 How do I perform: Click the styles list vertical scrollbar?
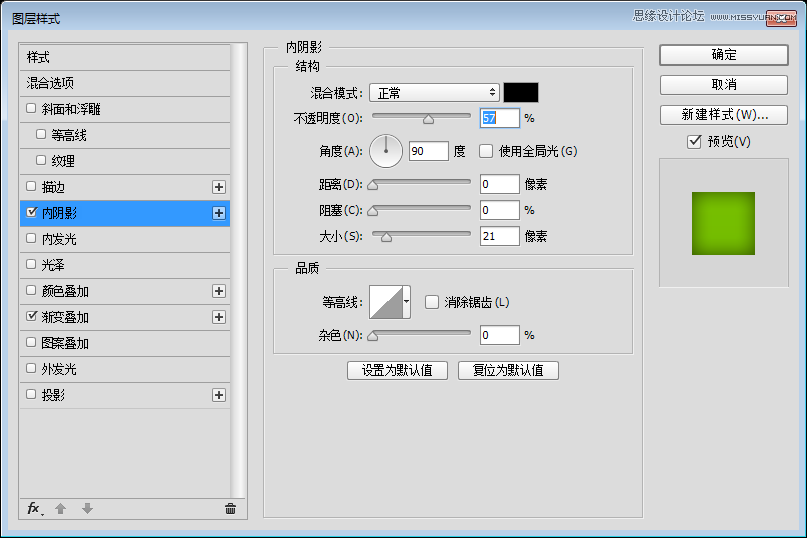tap(237, 270)
